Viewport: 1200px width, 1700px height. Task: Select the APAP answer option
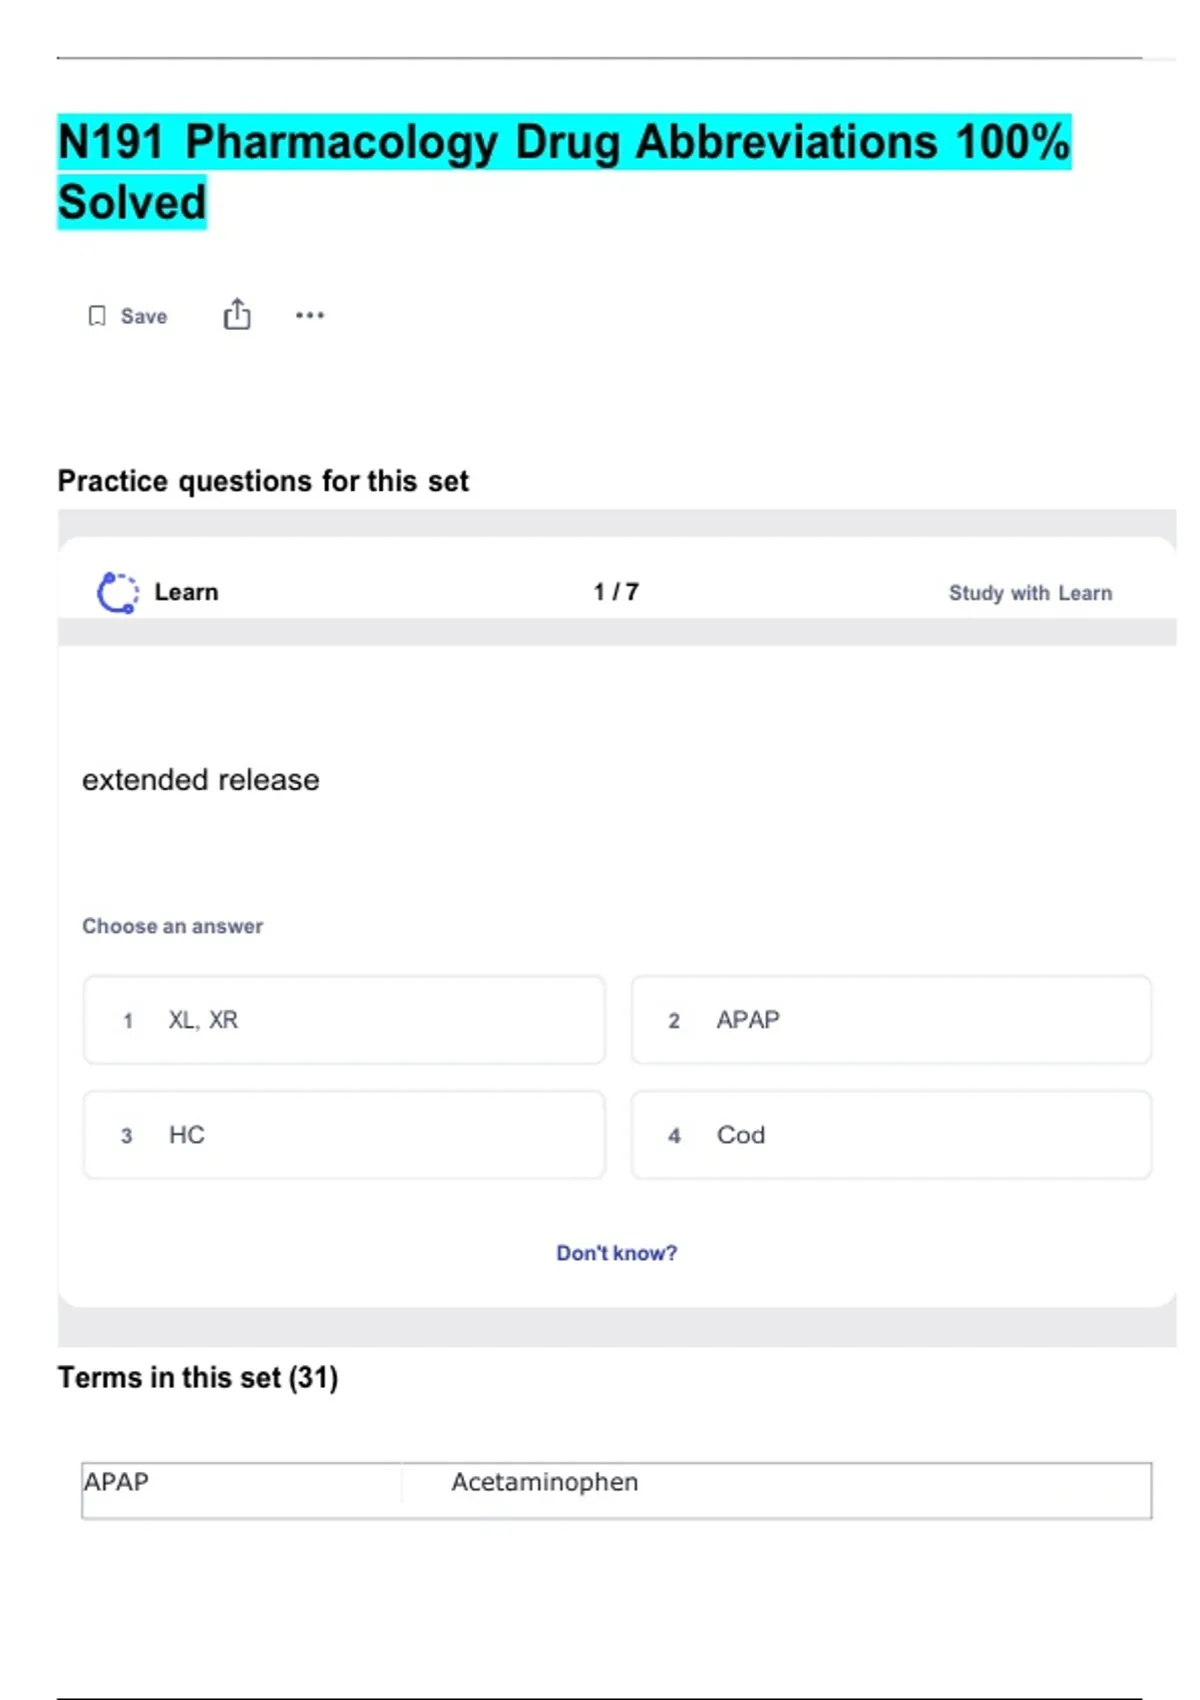(x=890, y=1020)
